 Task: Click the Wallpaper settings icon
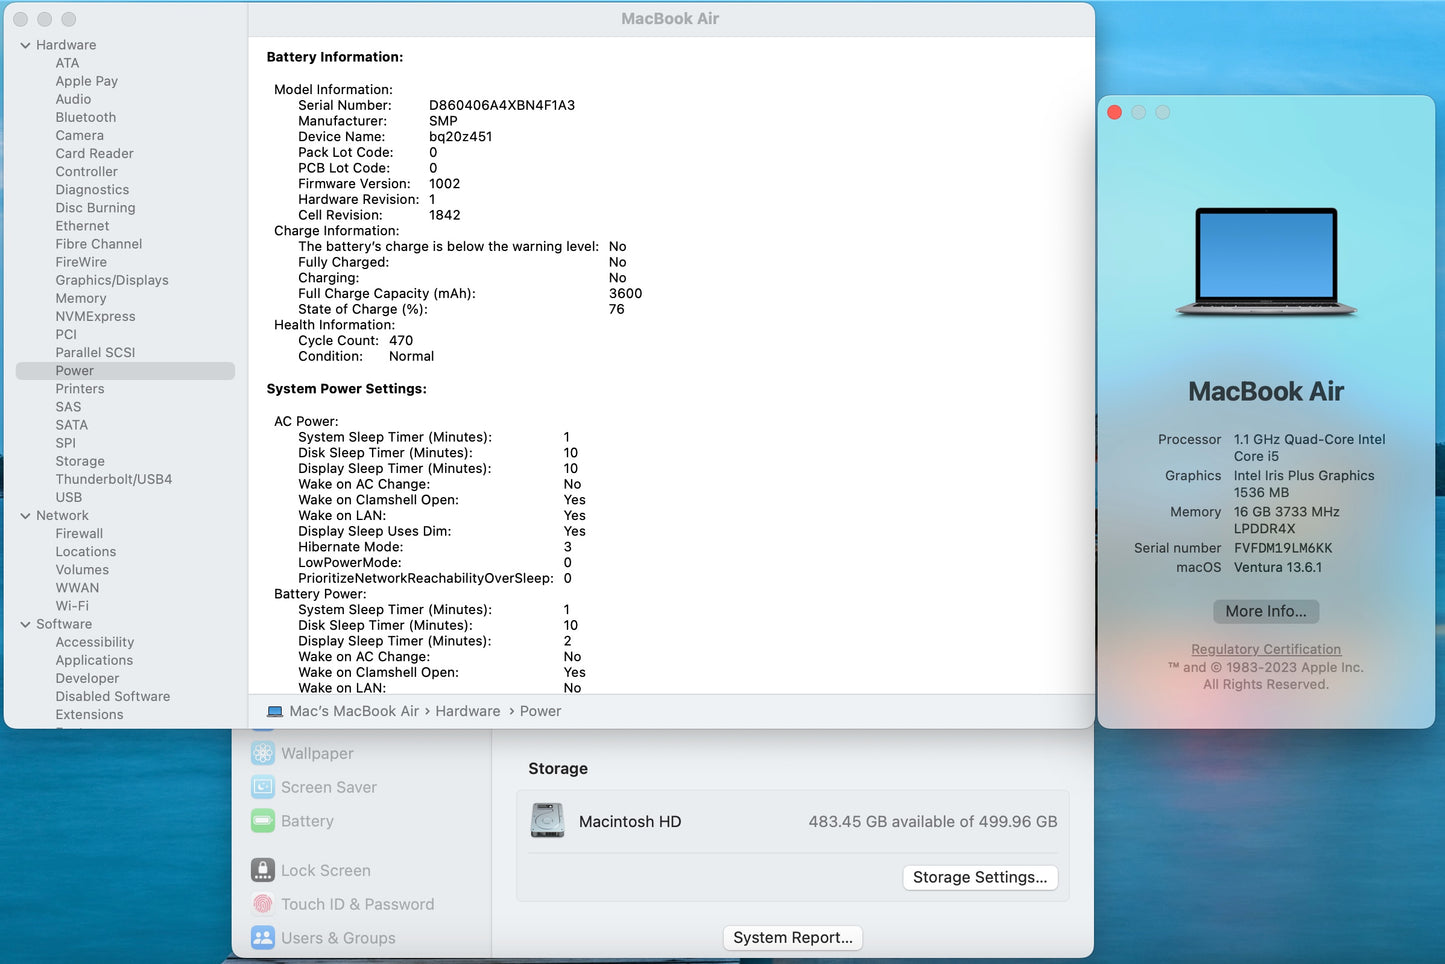[263, 753]
